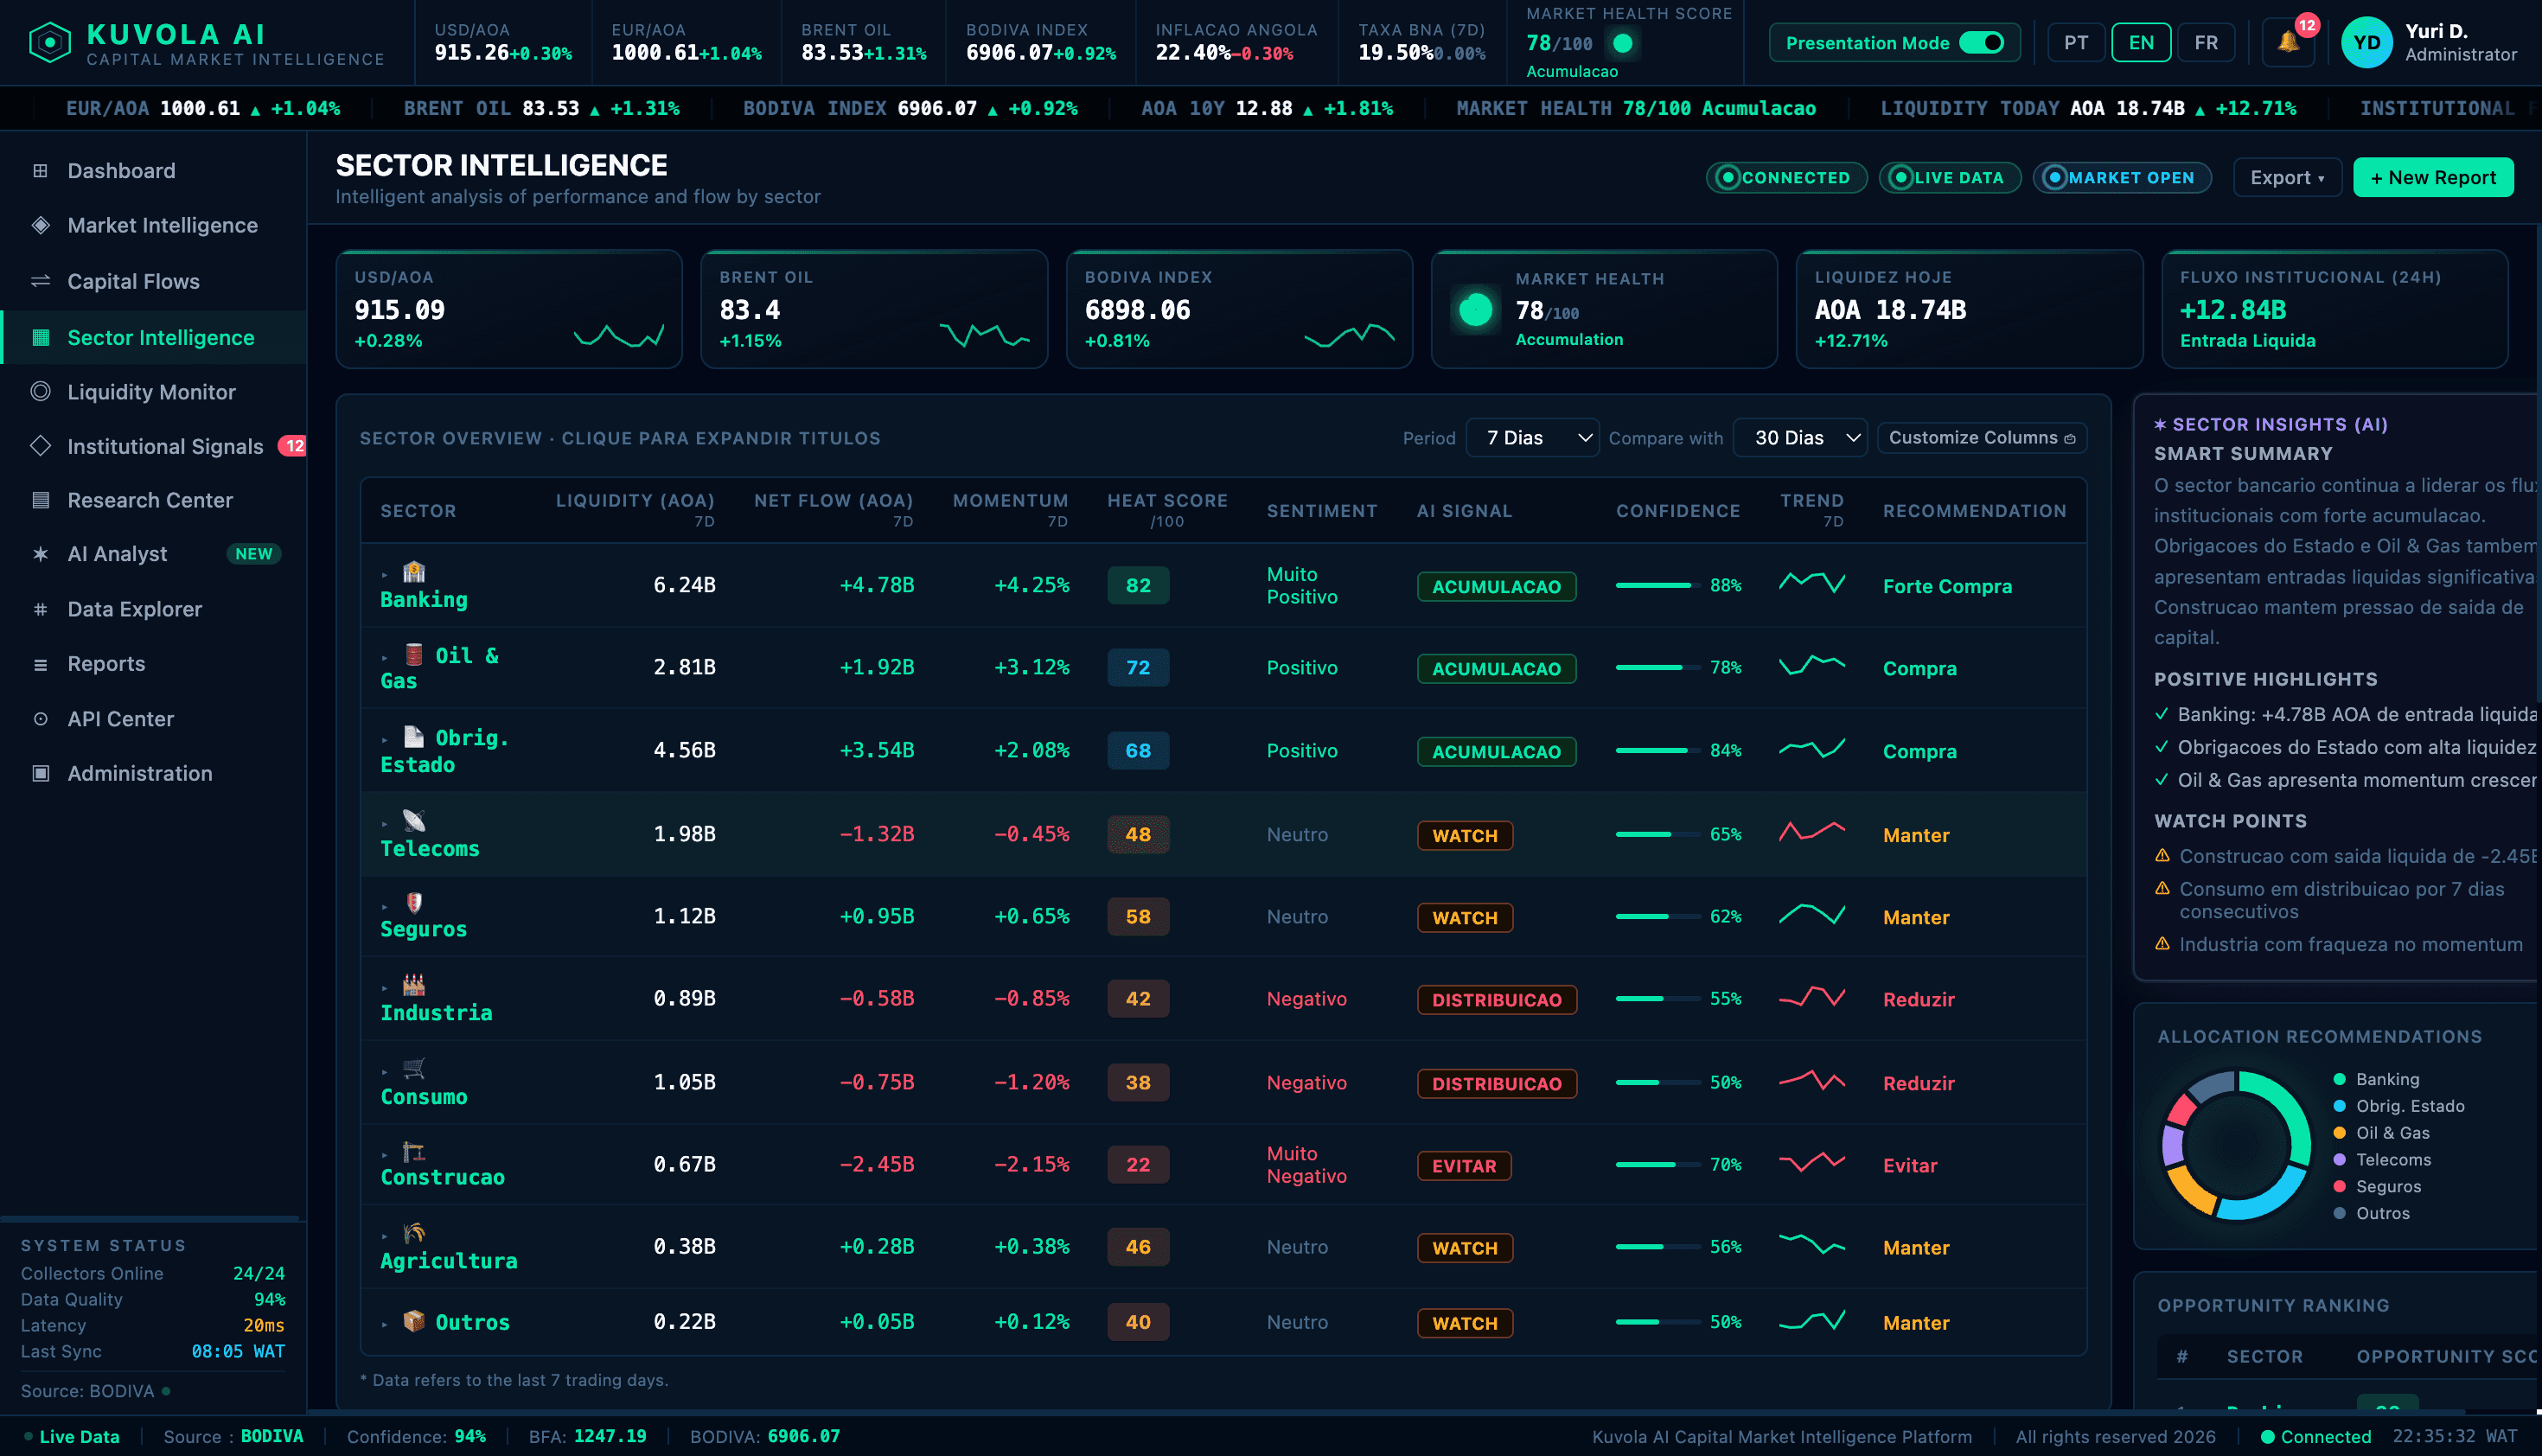Open the Compare with 30 Dias dropdown
This screenshot has height=1456, width=2542.
1800,438
